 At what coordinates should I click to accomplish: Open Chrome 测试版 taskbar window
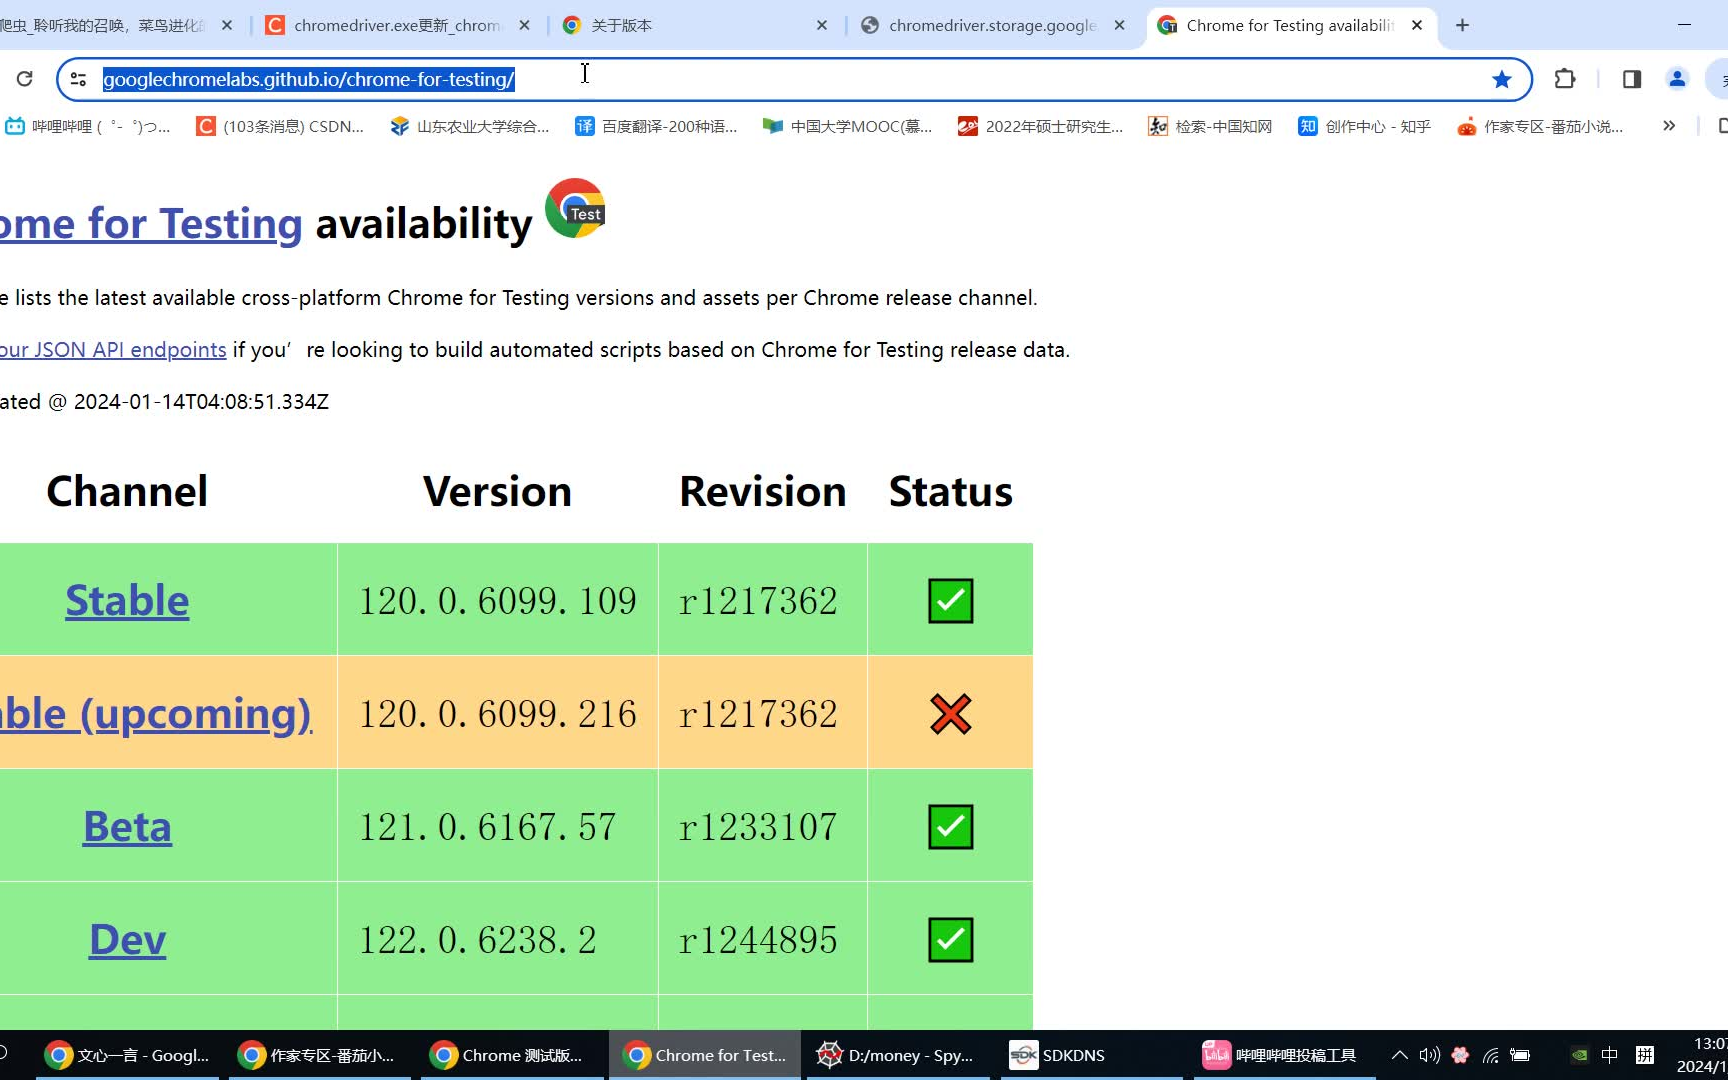tap(512, 1055)
